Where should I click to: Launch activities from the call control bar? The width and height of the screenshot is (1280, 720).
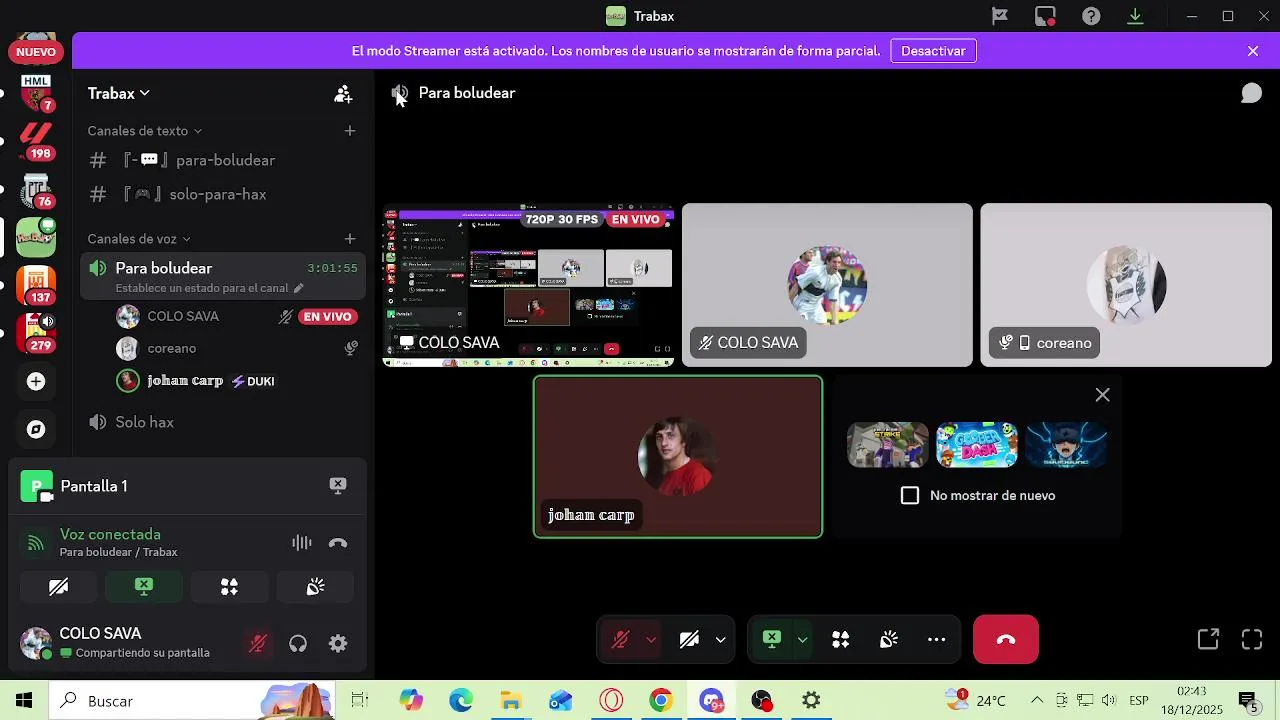841,640
